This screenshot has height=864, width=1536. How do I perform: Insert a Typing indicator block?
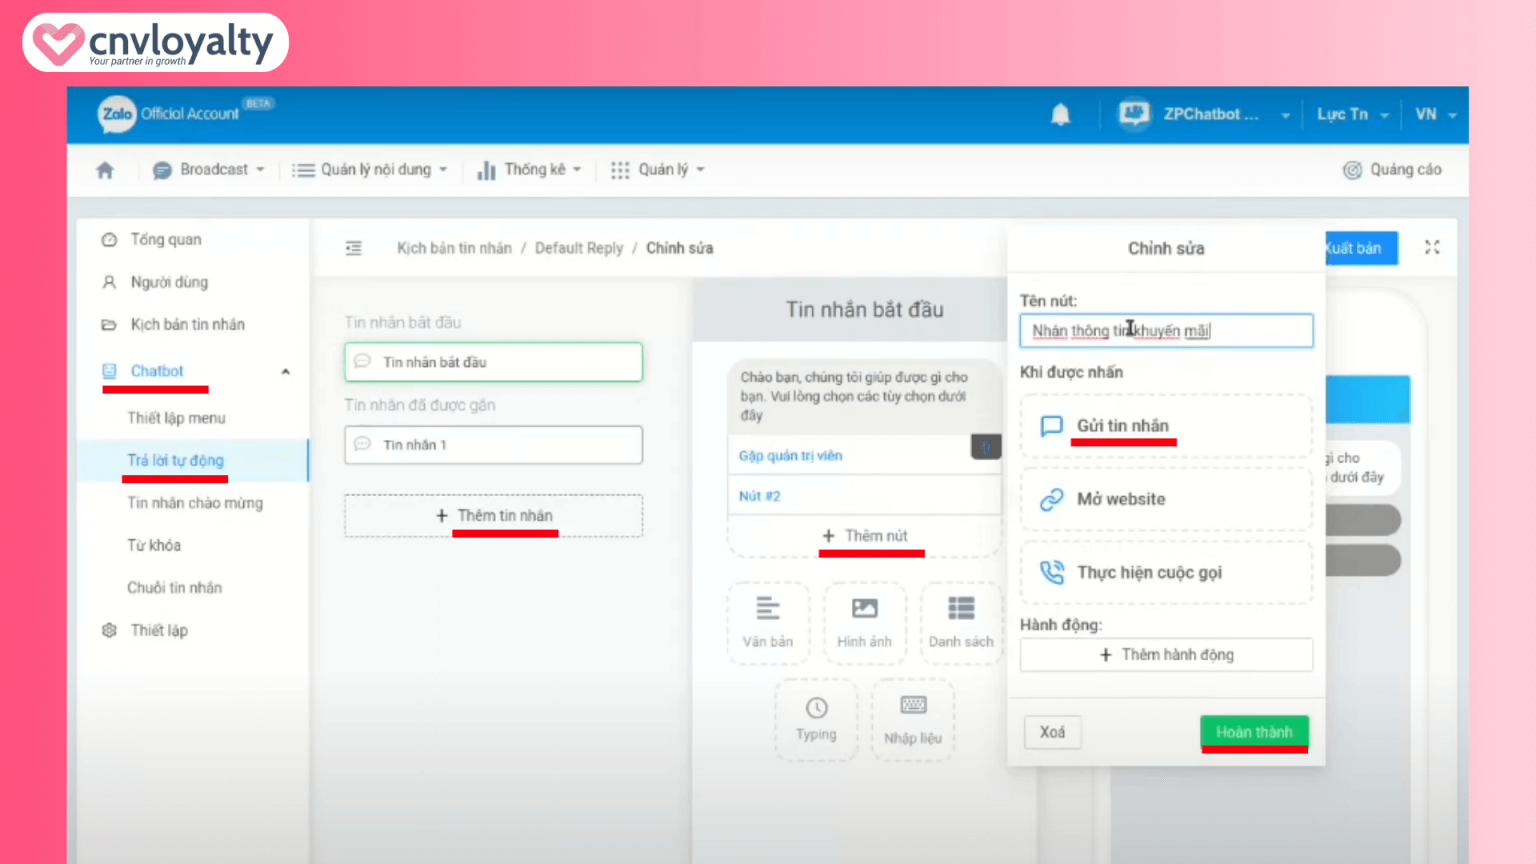(816, 719)
